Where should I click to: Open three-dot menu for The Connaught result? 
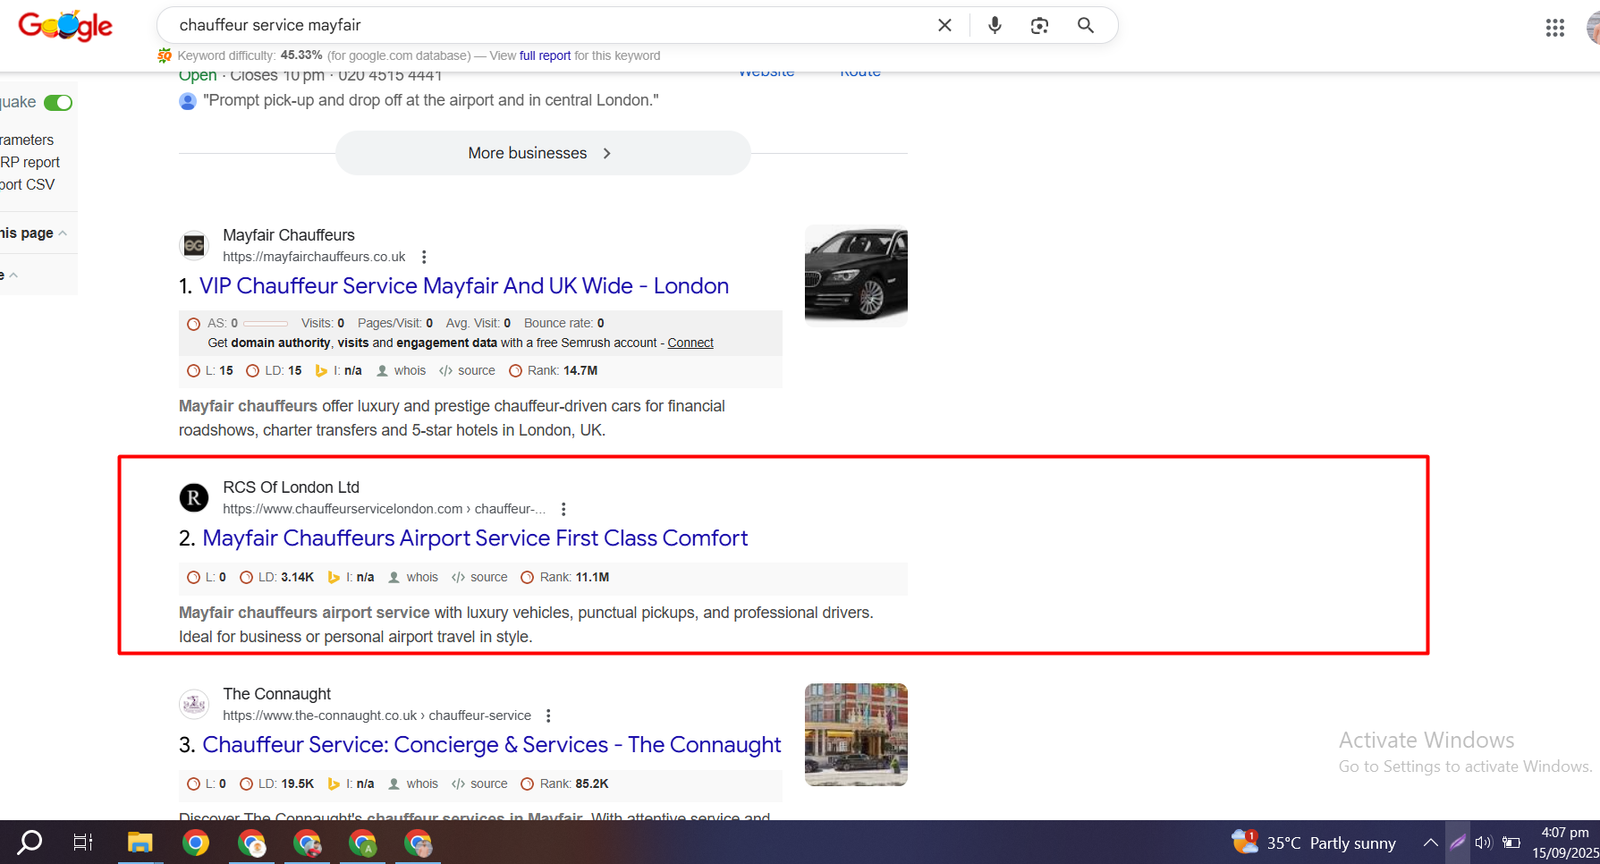[548, 716]
